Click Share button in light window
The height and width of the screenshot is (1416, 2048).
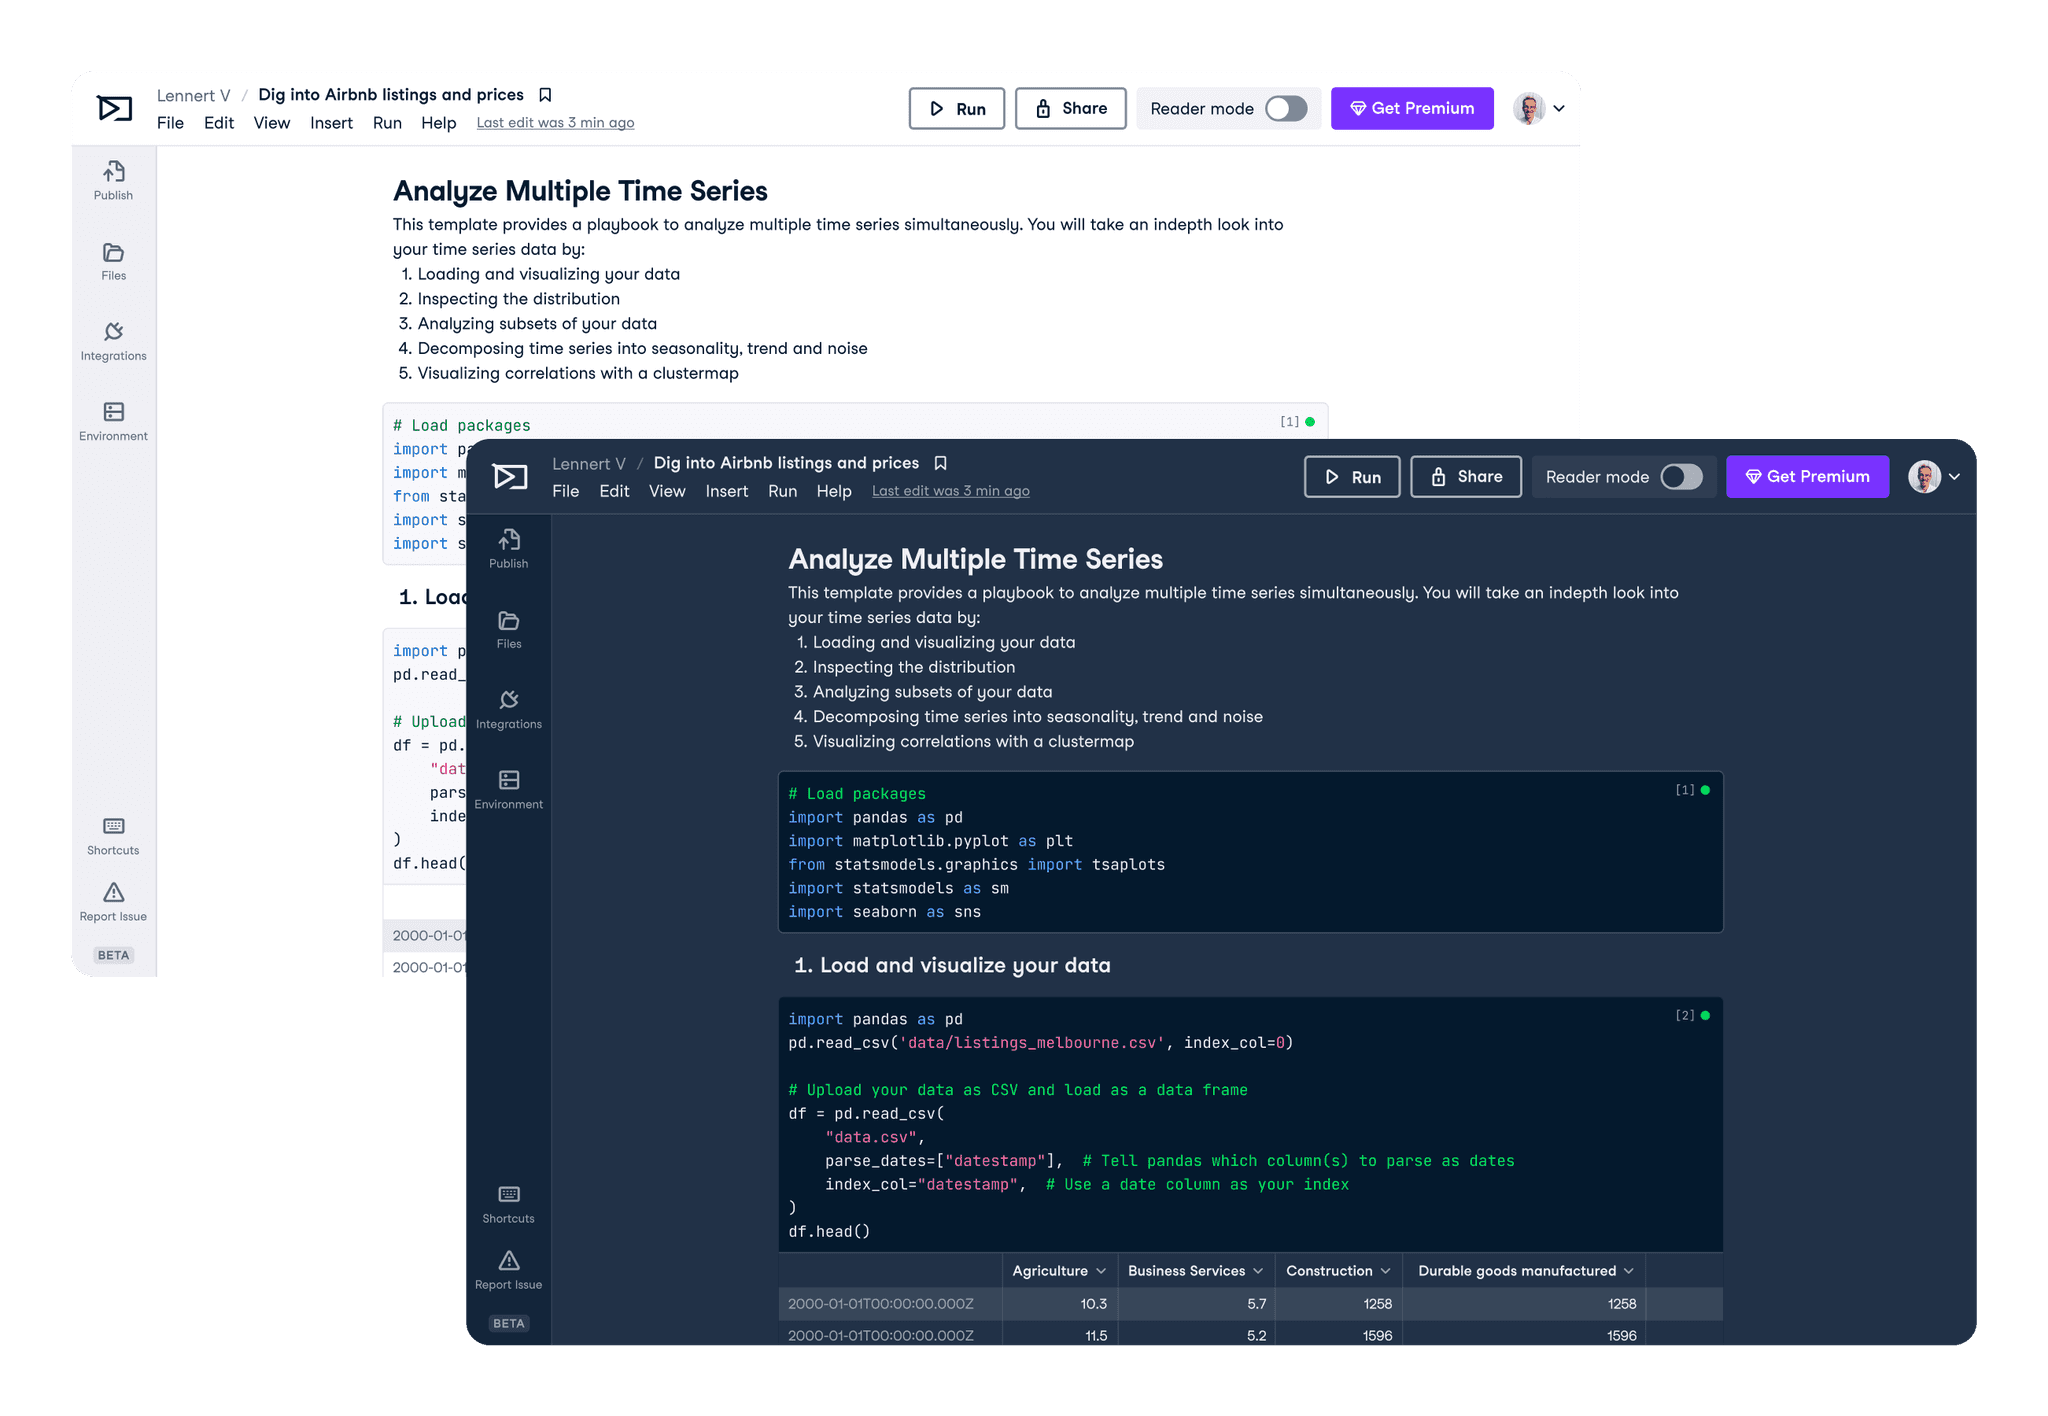[x=1070, y=108]
